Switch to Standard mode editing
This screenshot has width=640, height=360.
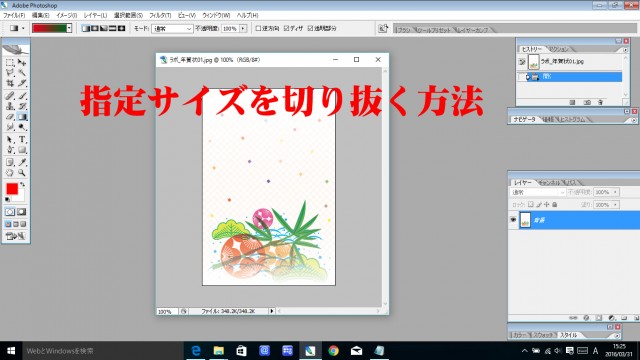click(x=10, y=212)
